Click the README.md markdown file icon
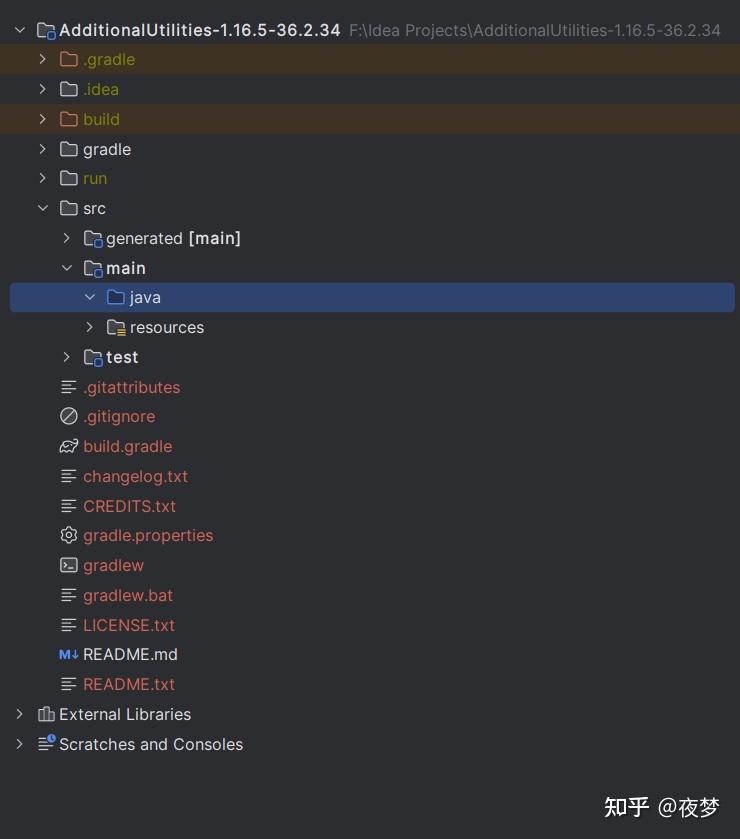The image size is (740, 839). coord(68,654)
